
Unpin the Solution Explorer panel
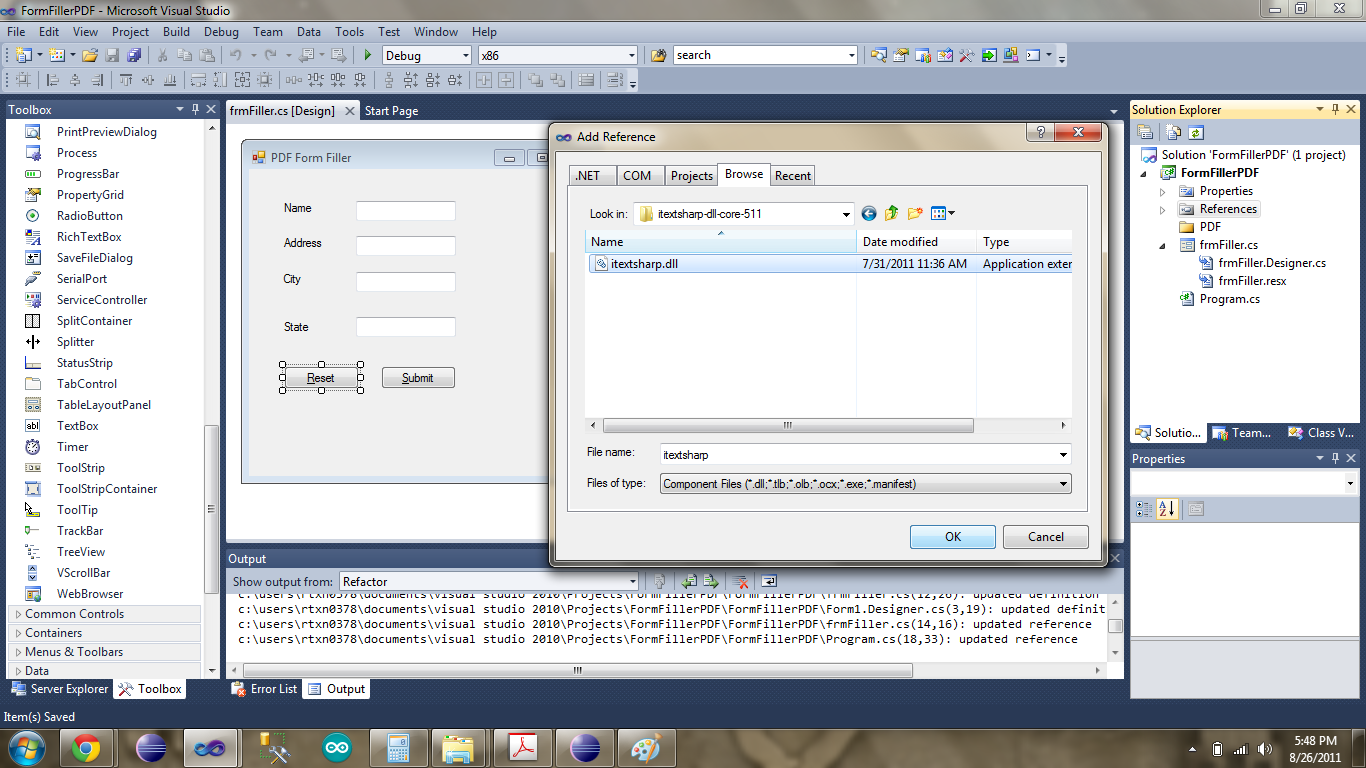tap(1337, 109)
